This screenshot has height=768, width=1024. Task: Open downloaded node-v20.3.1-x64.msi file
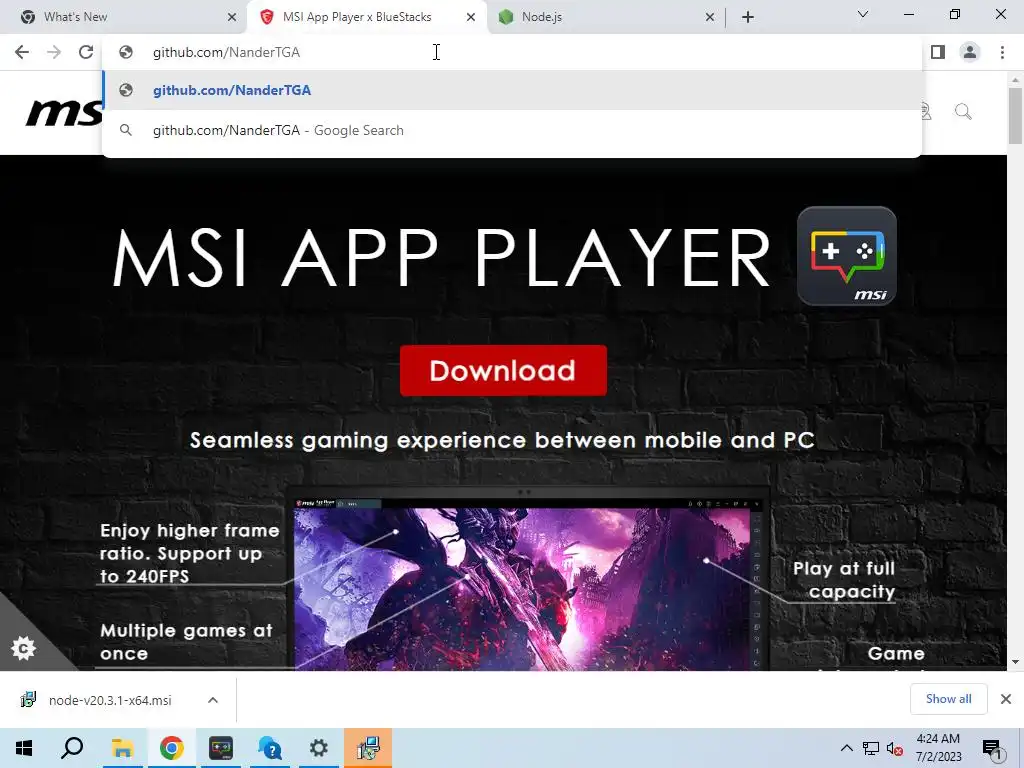pyautogui.click(x=110, y=700)
